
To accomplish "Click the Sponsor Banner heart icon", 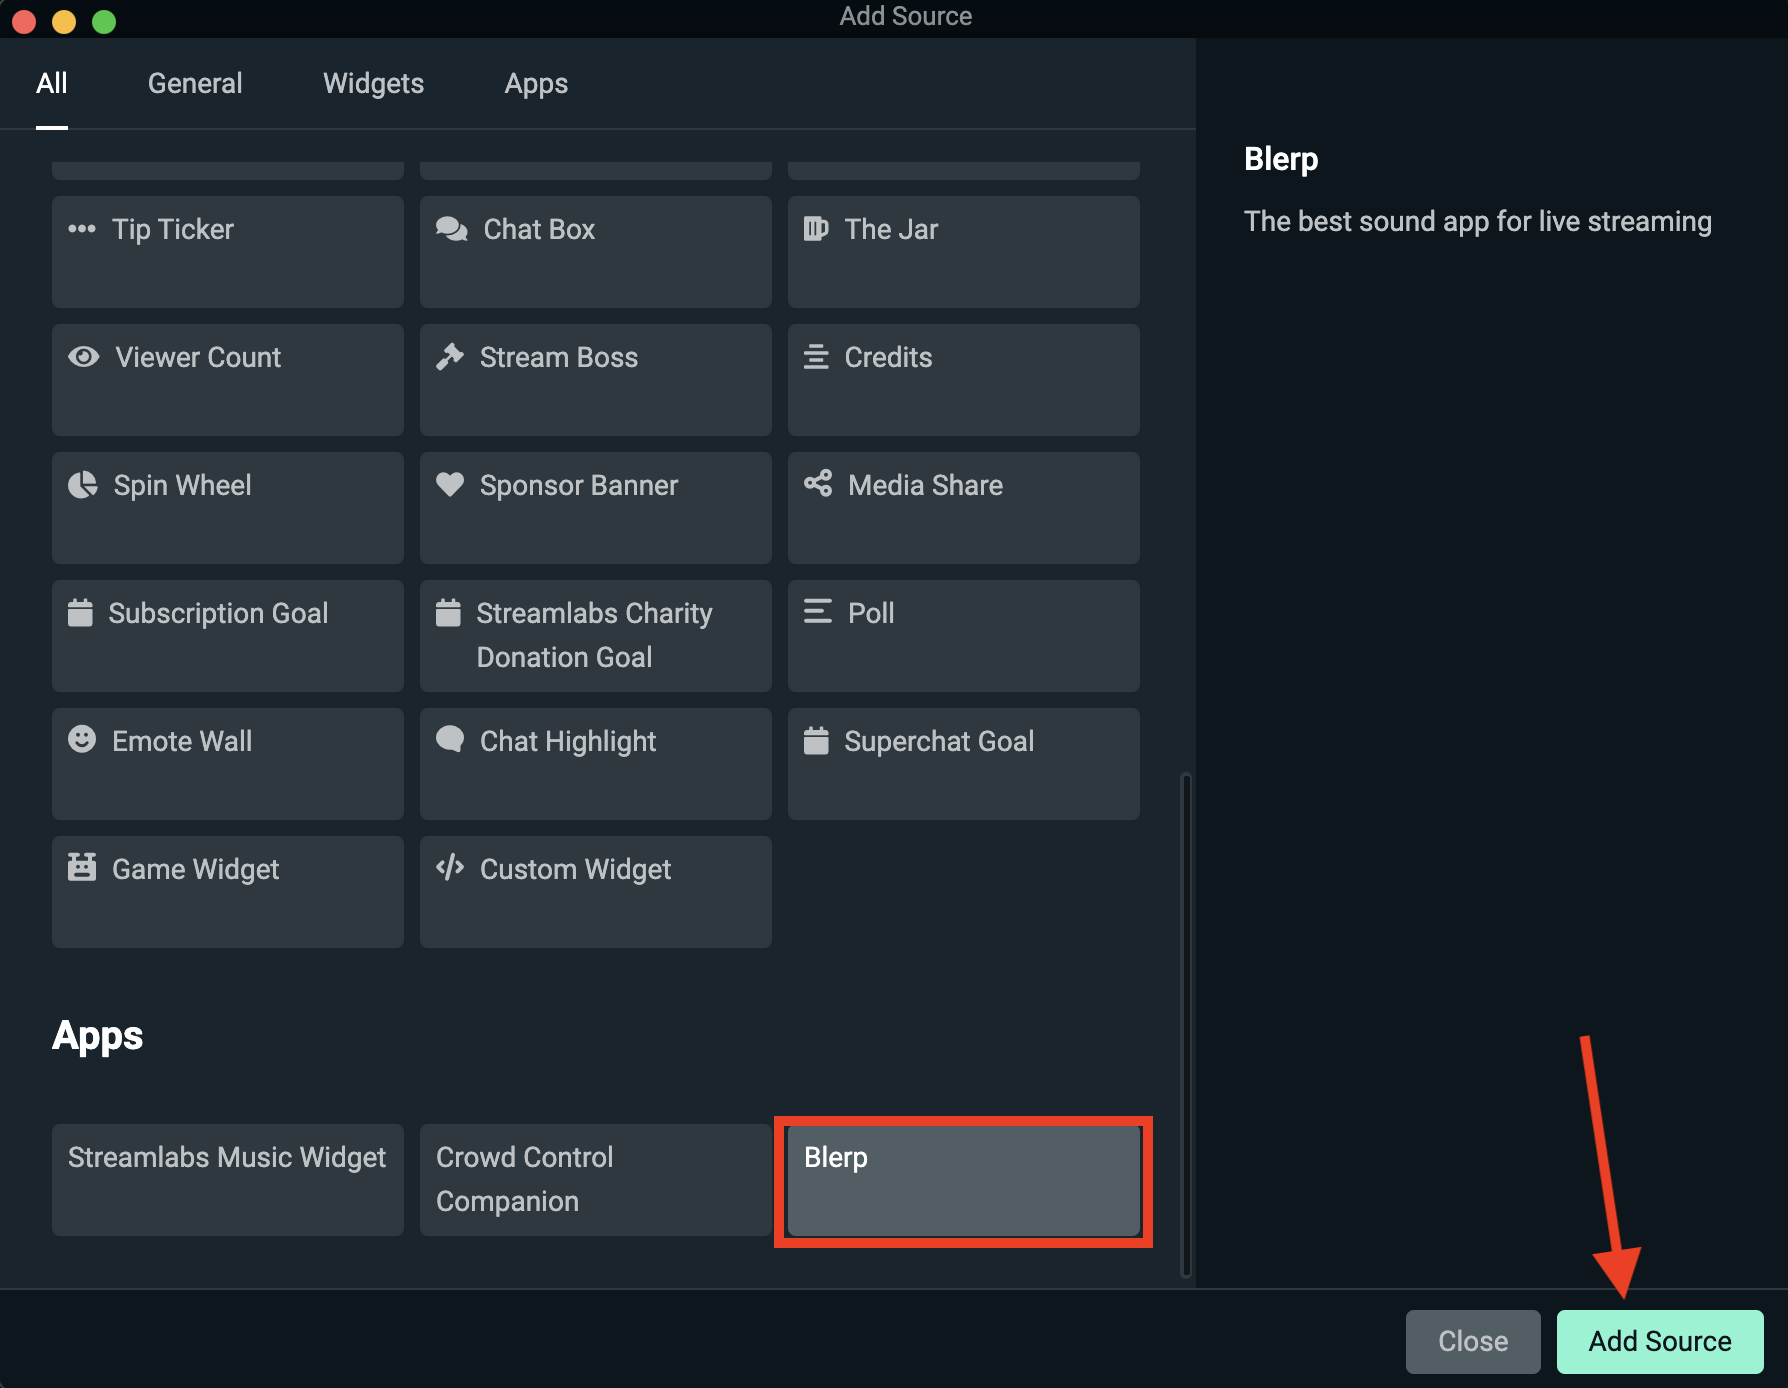I will 452,485.
